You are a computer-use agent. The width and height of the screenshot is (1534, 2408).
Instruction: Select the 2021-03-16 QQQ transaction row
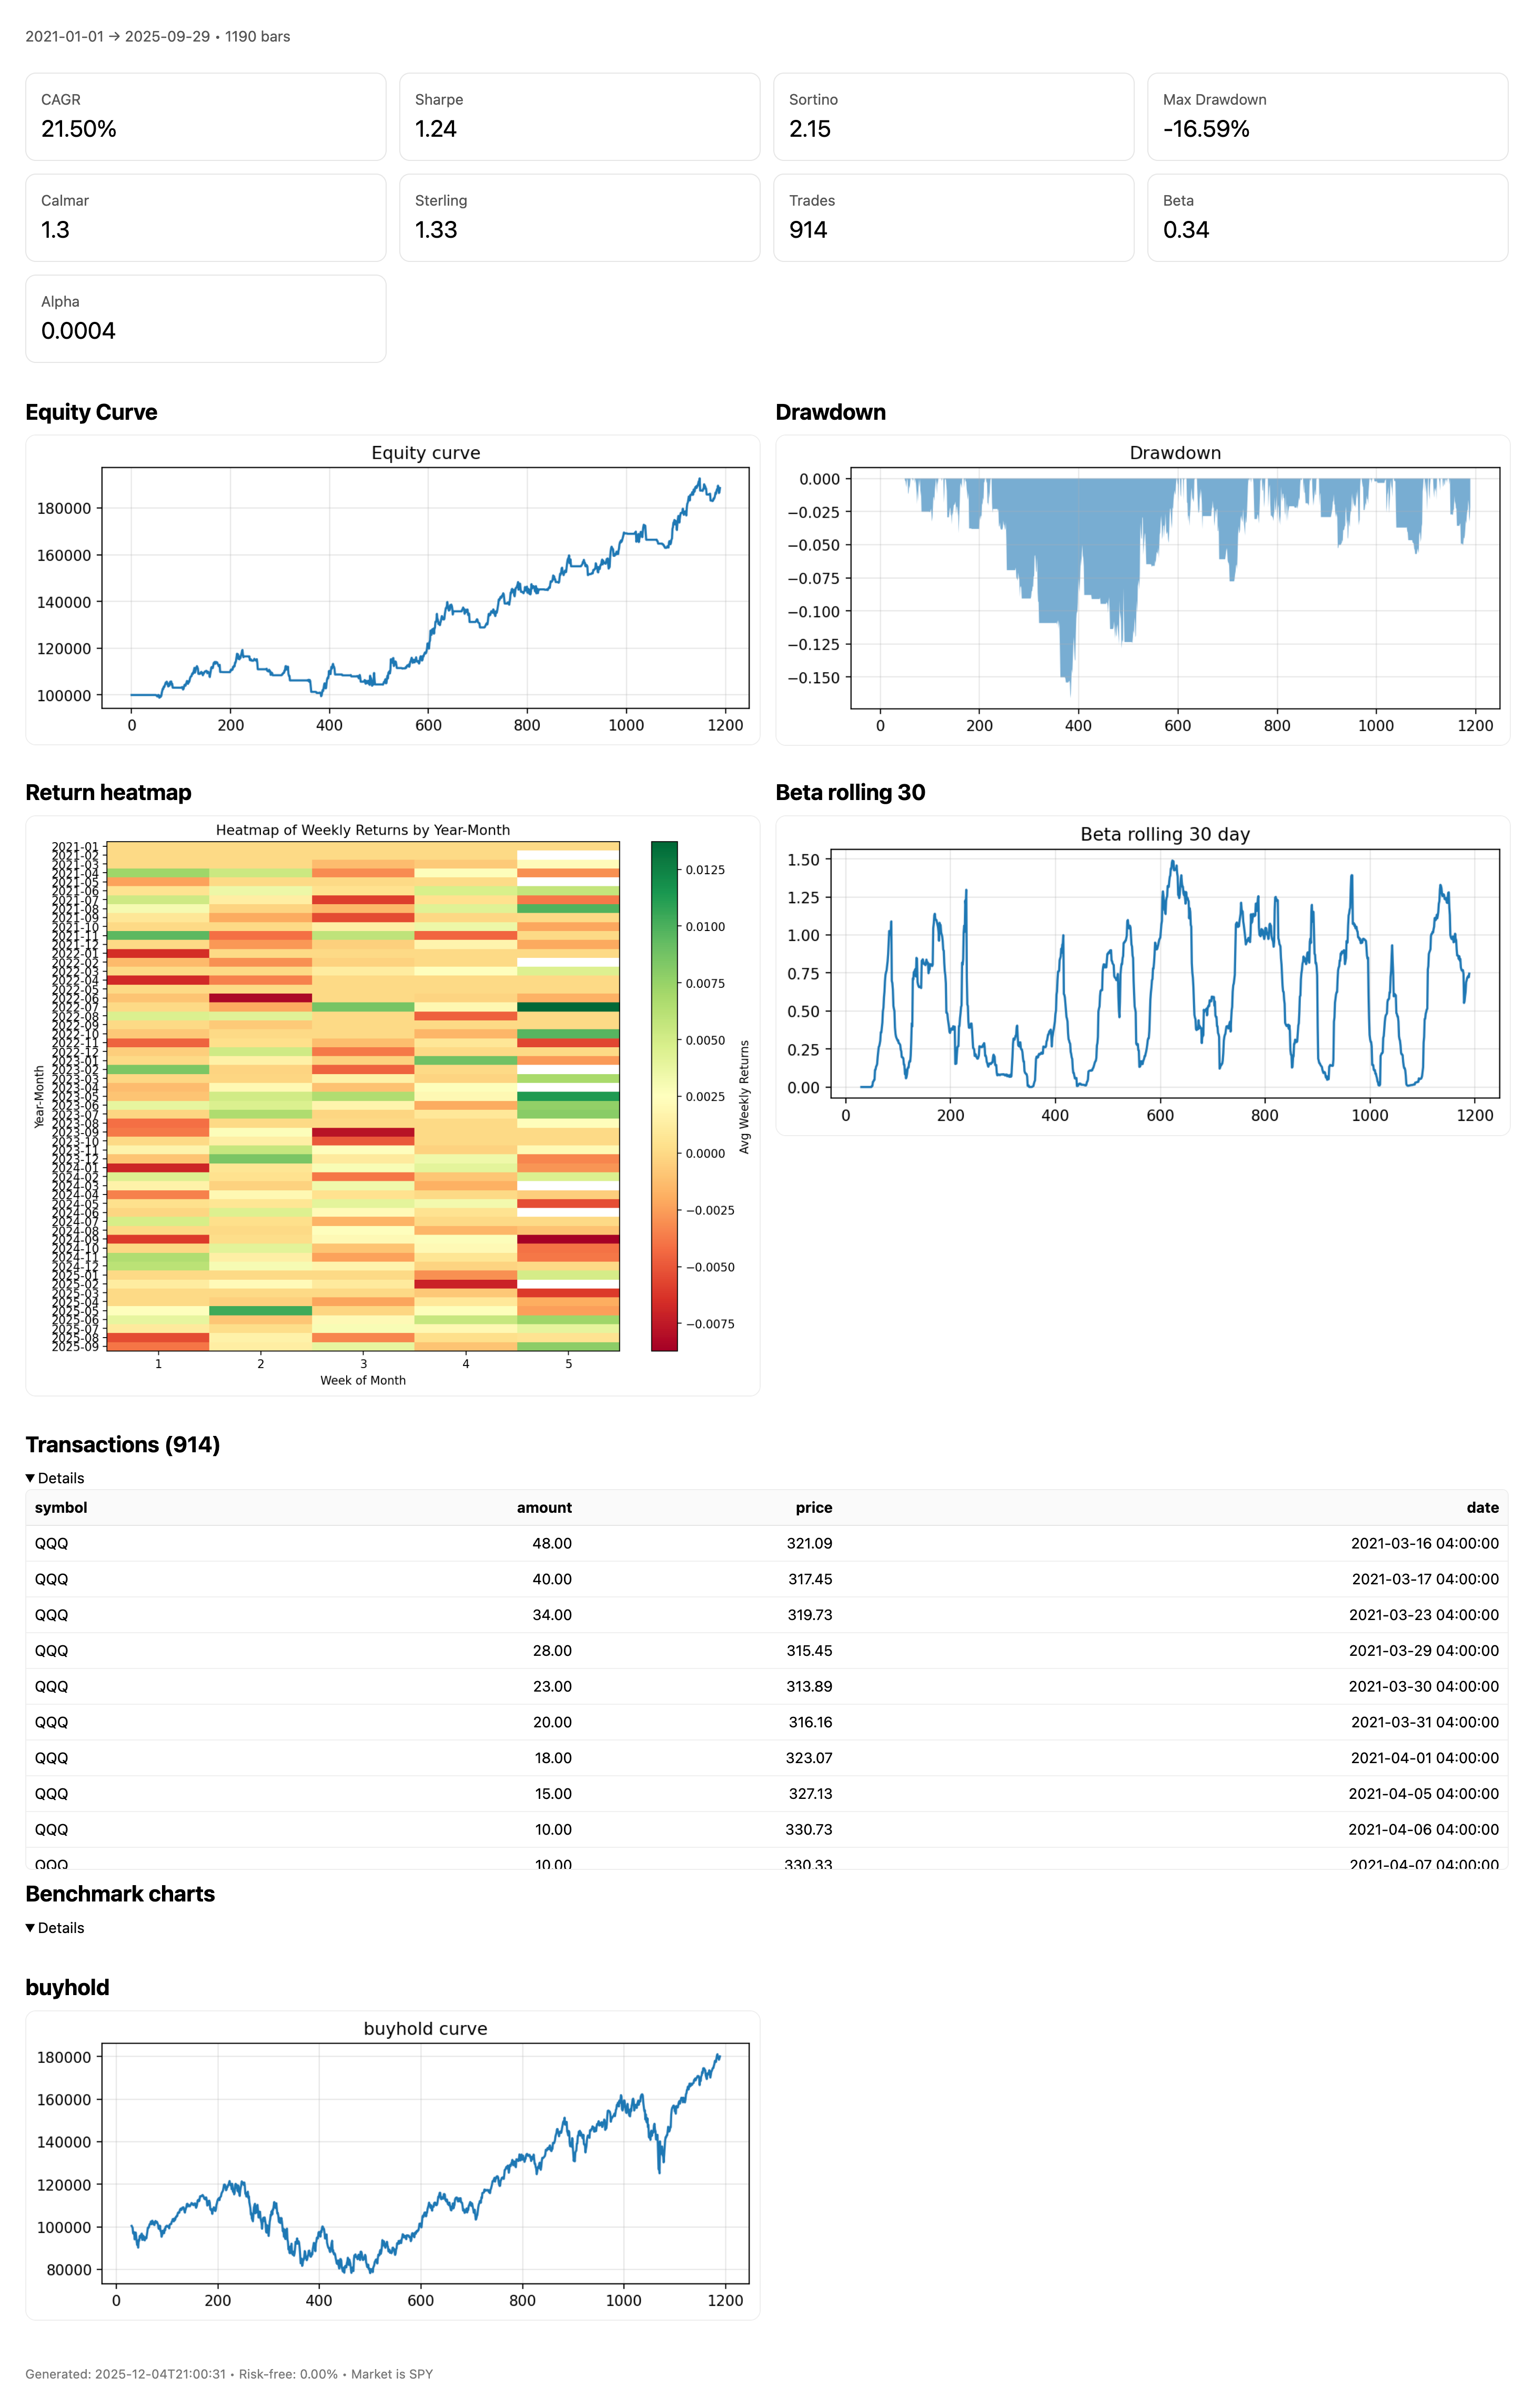[x=766, y=1543]
